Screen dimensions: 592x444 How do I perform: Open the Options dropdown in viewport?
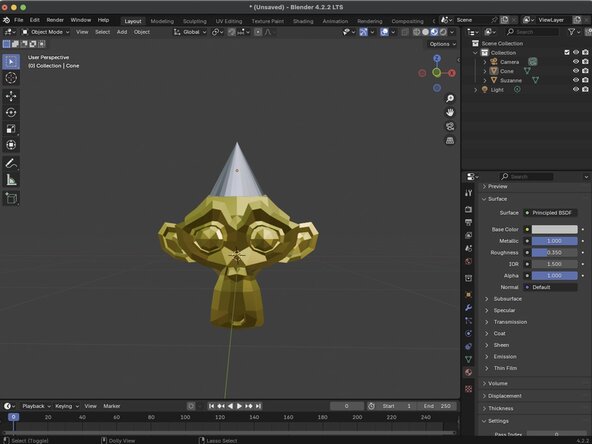[x=442, y=44]
